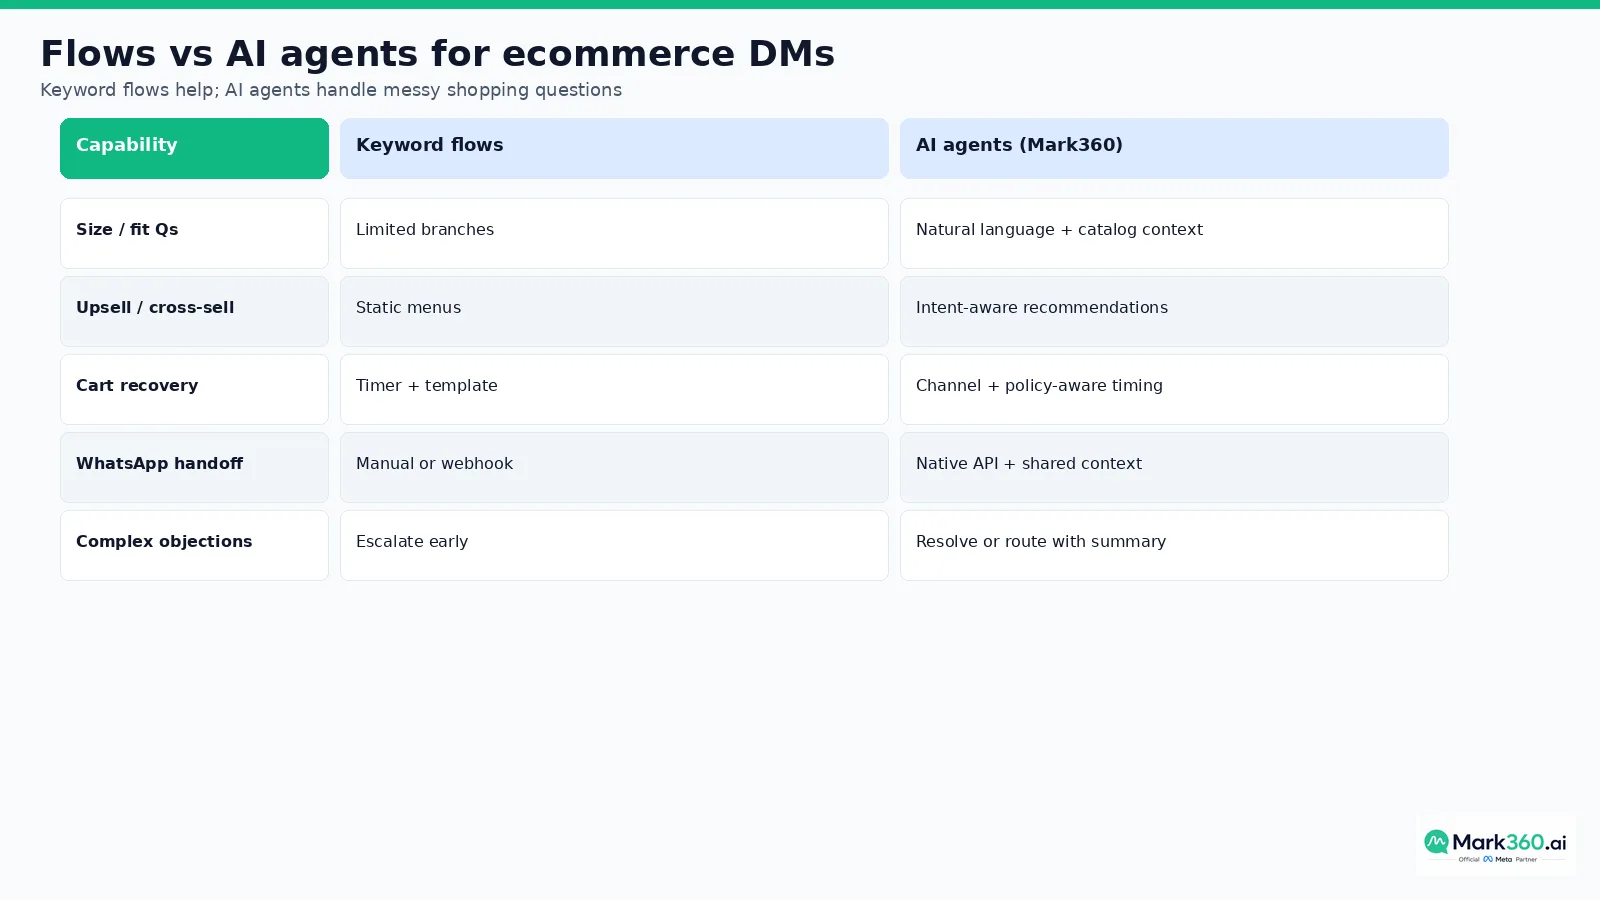The height and width of the screenshot is (900, 1600).
Task: Click the Size / fit Qs row label
Action: [194, 233]
